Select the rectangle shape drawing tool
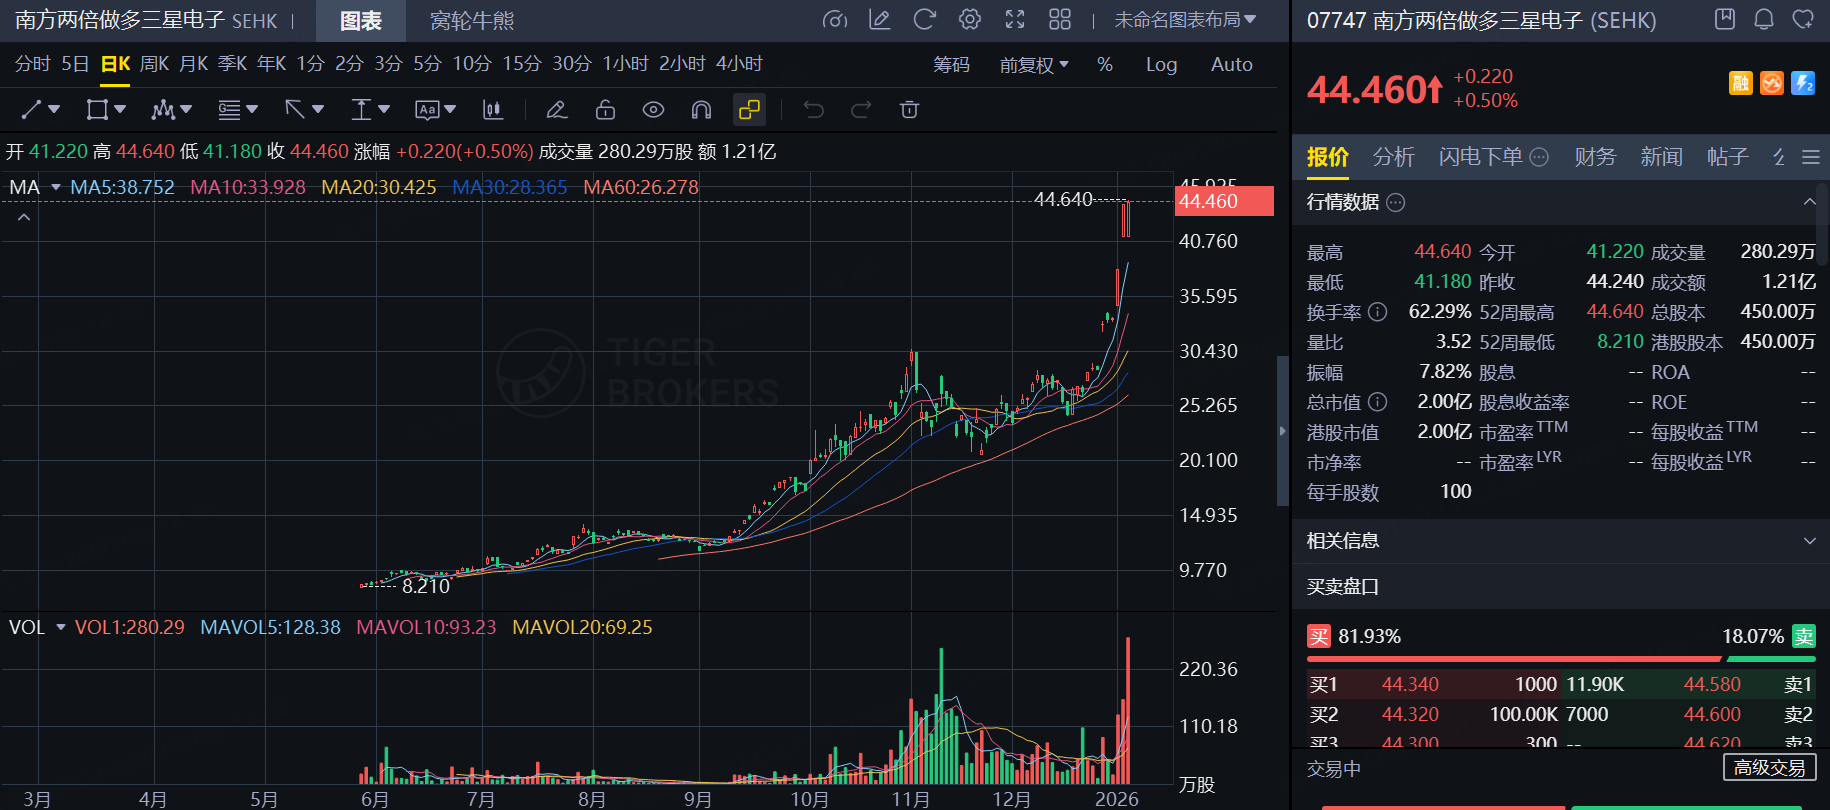1830x810 pixels. tap(97, 109)
